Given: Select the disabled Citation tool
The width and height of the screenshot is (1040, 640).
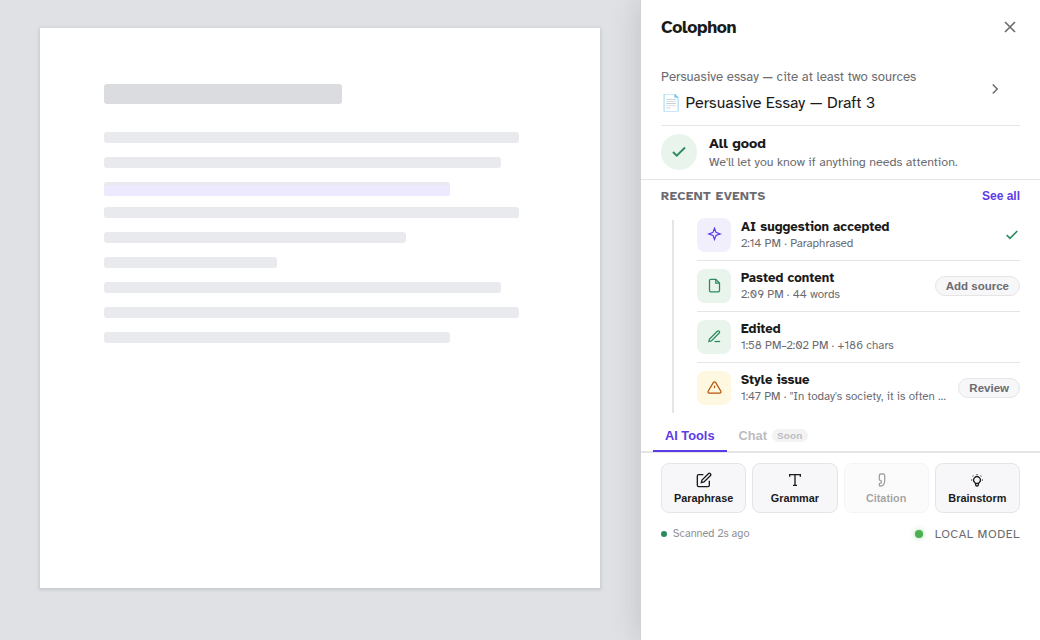Looking at the screenshot, I should [885, 488].
